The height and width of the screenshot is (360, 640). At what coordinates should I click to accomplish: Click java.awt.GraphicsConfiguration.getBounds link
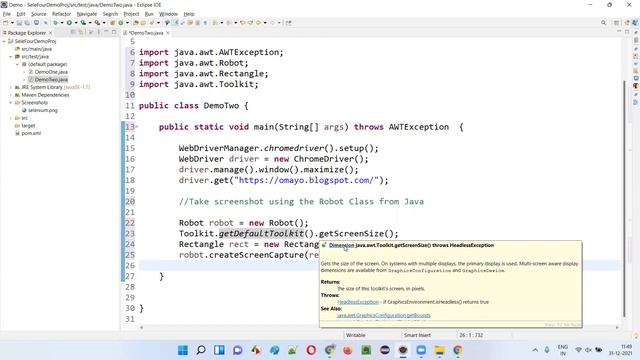384,316
